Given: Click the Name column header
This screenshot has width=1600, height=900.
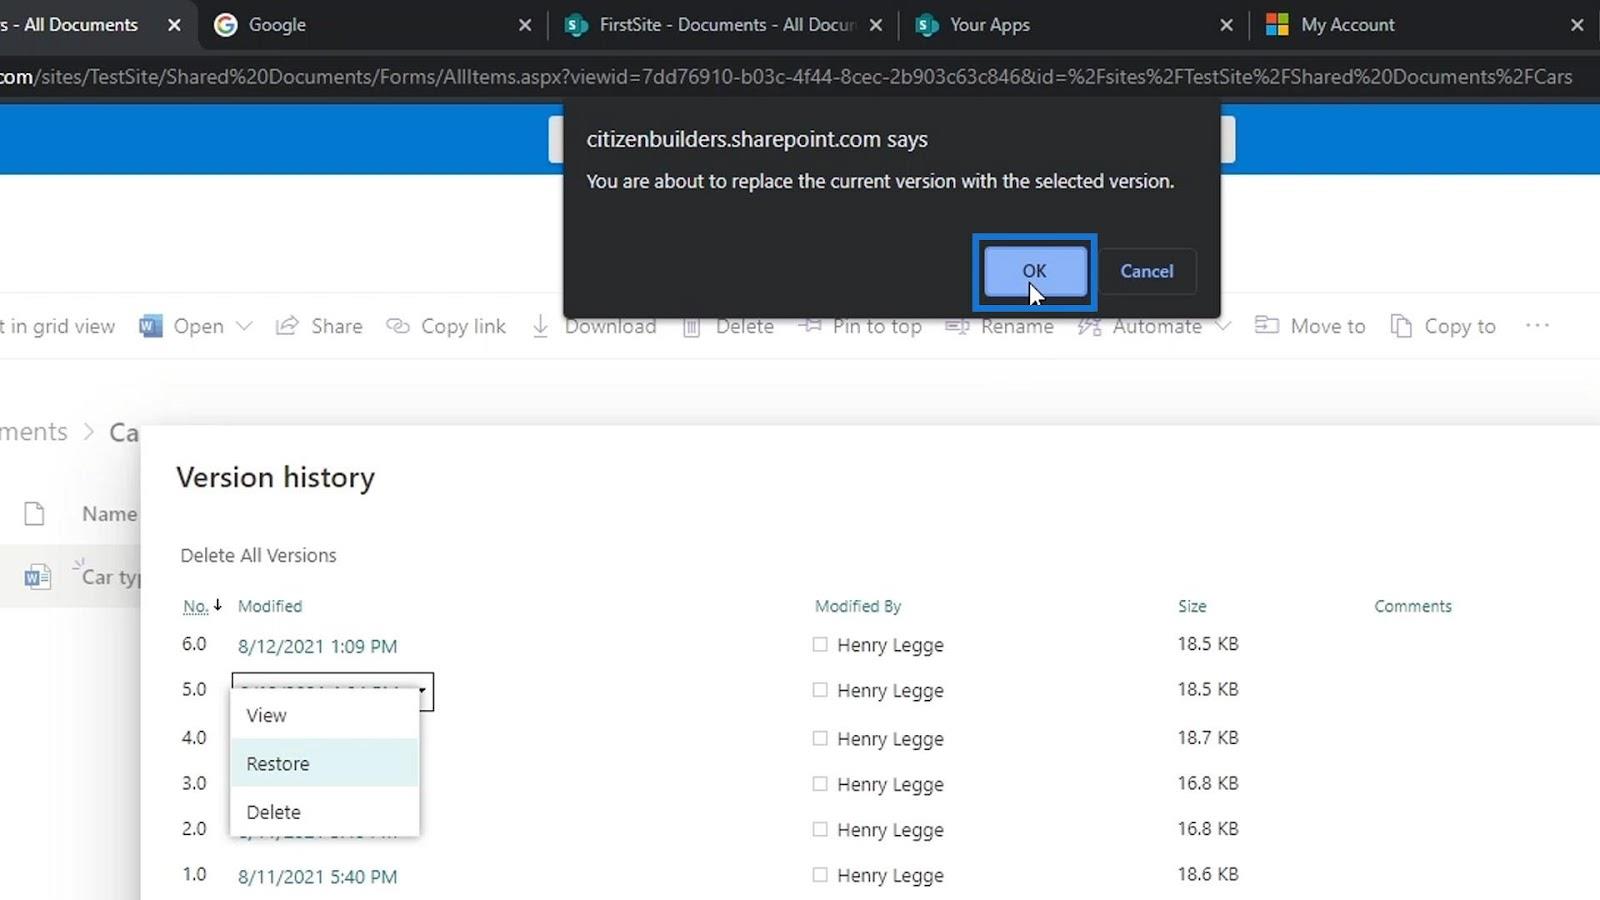Looking at the screenshot, I should coord(109,514).
